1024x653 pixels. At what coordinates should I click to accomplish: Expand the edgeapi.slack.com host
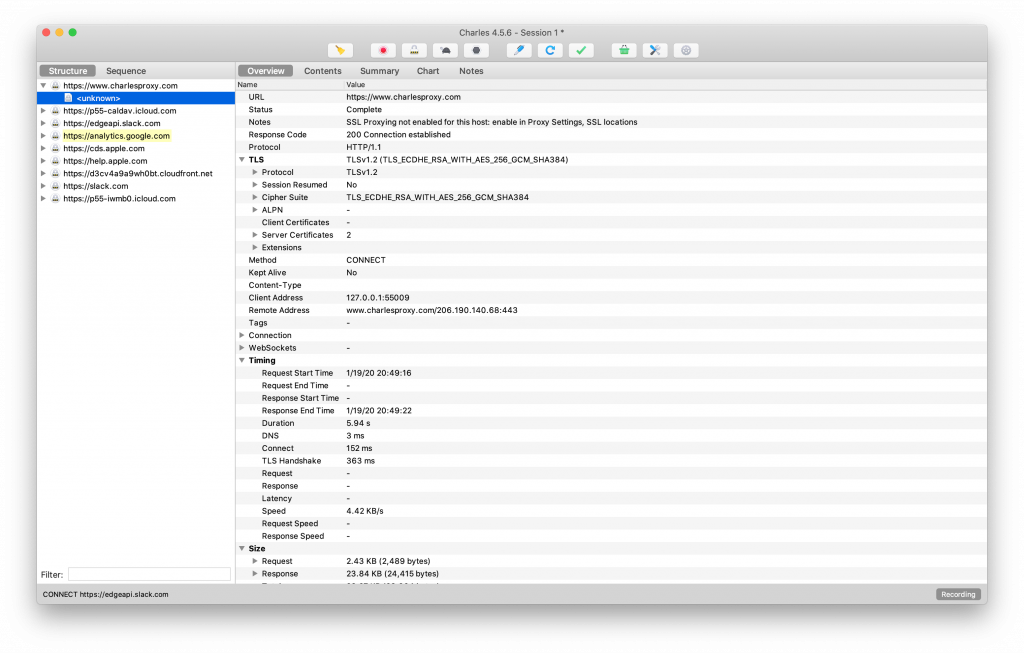(44, 123)
